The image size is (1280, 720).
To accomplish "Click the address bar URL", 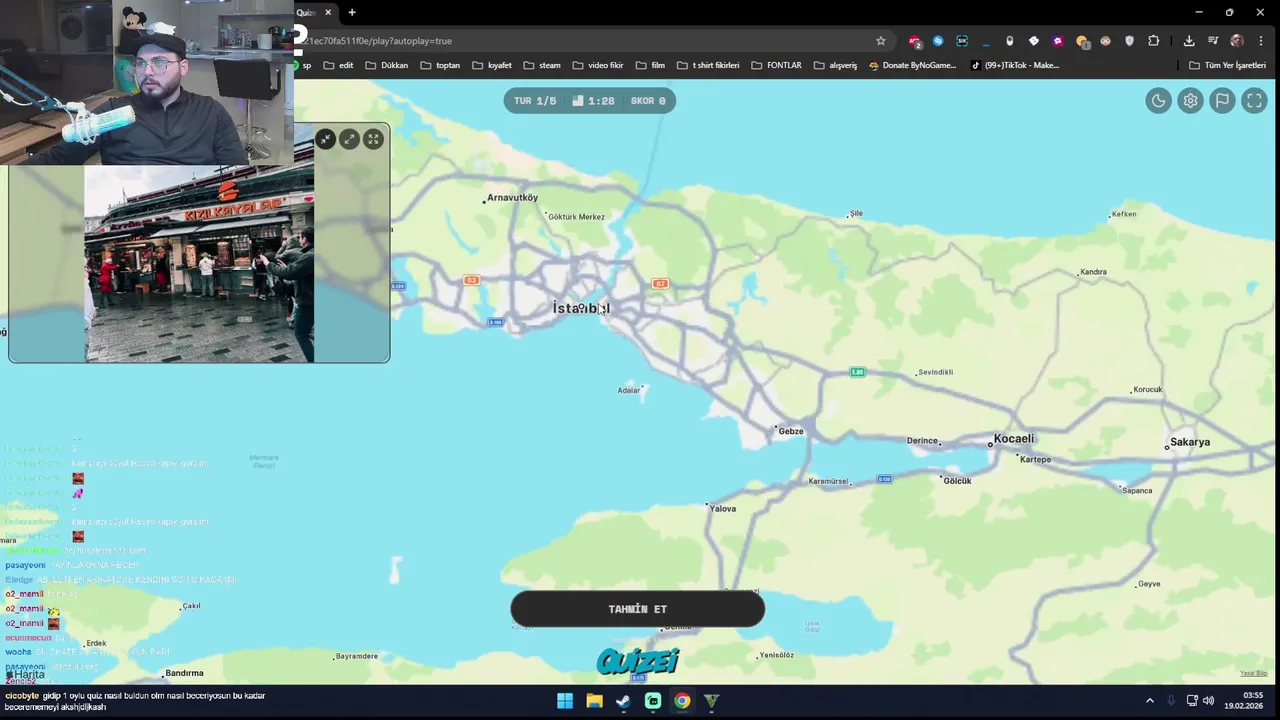I will pyautogui.click(x=380, y=41).
